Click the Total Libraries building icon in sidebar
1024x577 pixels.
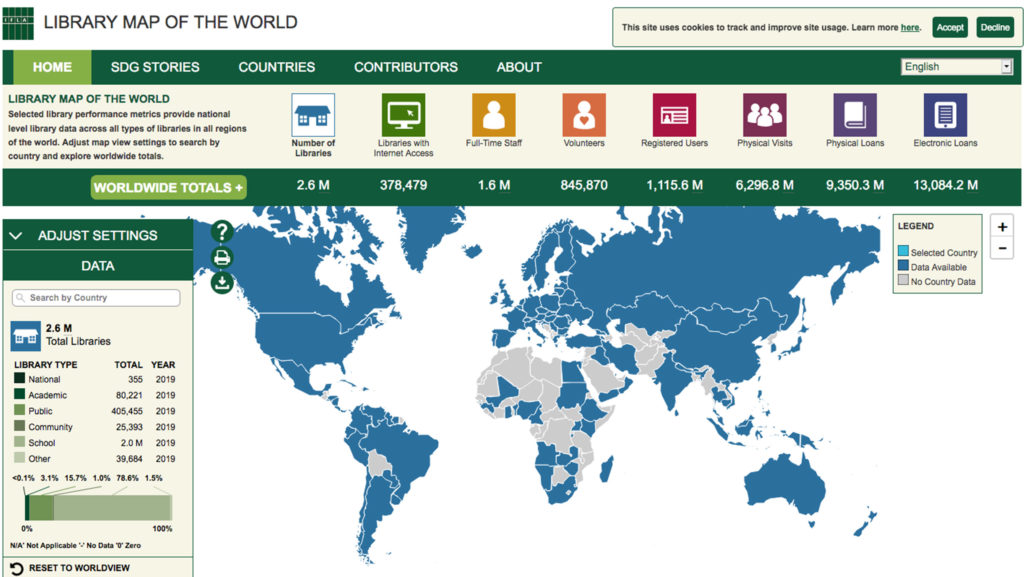25,335
